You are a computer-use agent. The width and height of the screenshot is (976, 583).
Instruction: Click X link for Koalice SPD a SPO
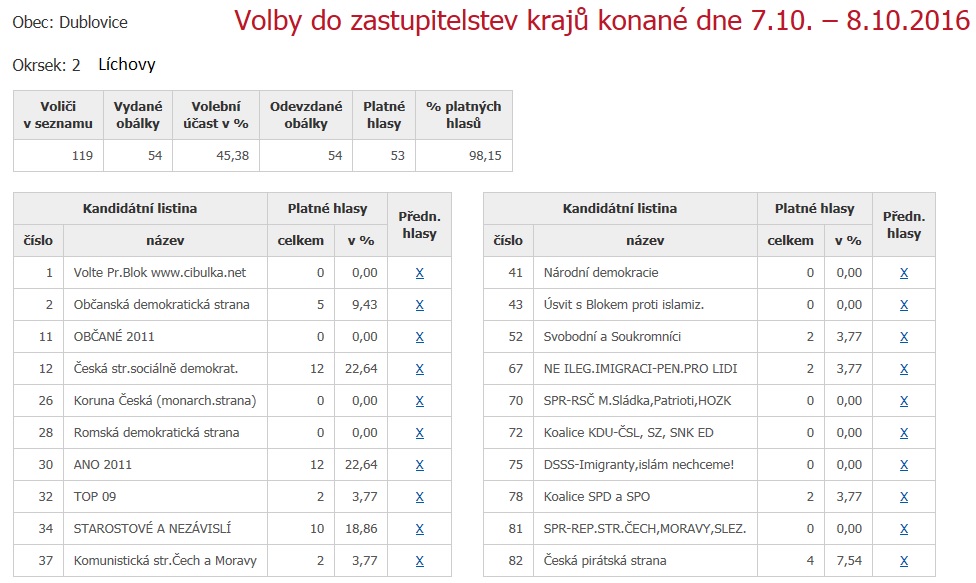coord(904,497)
